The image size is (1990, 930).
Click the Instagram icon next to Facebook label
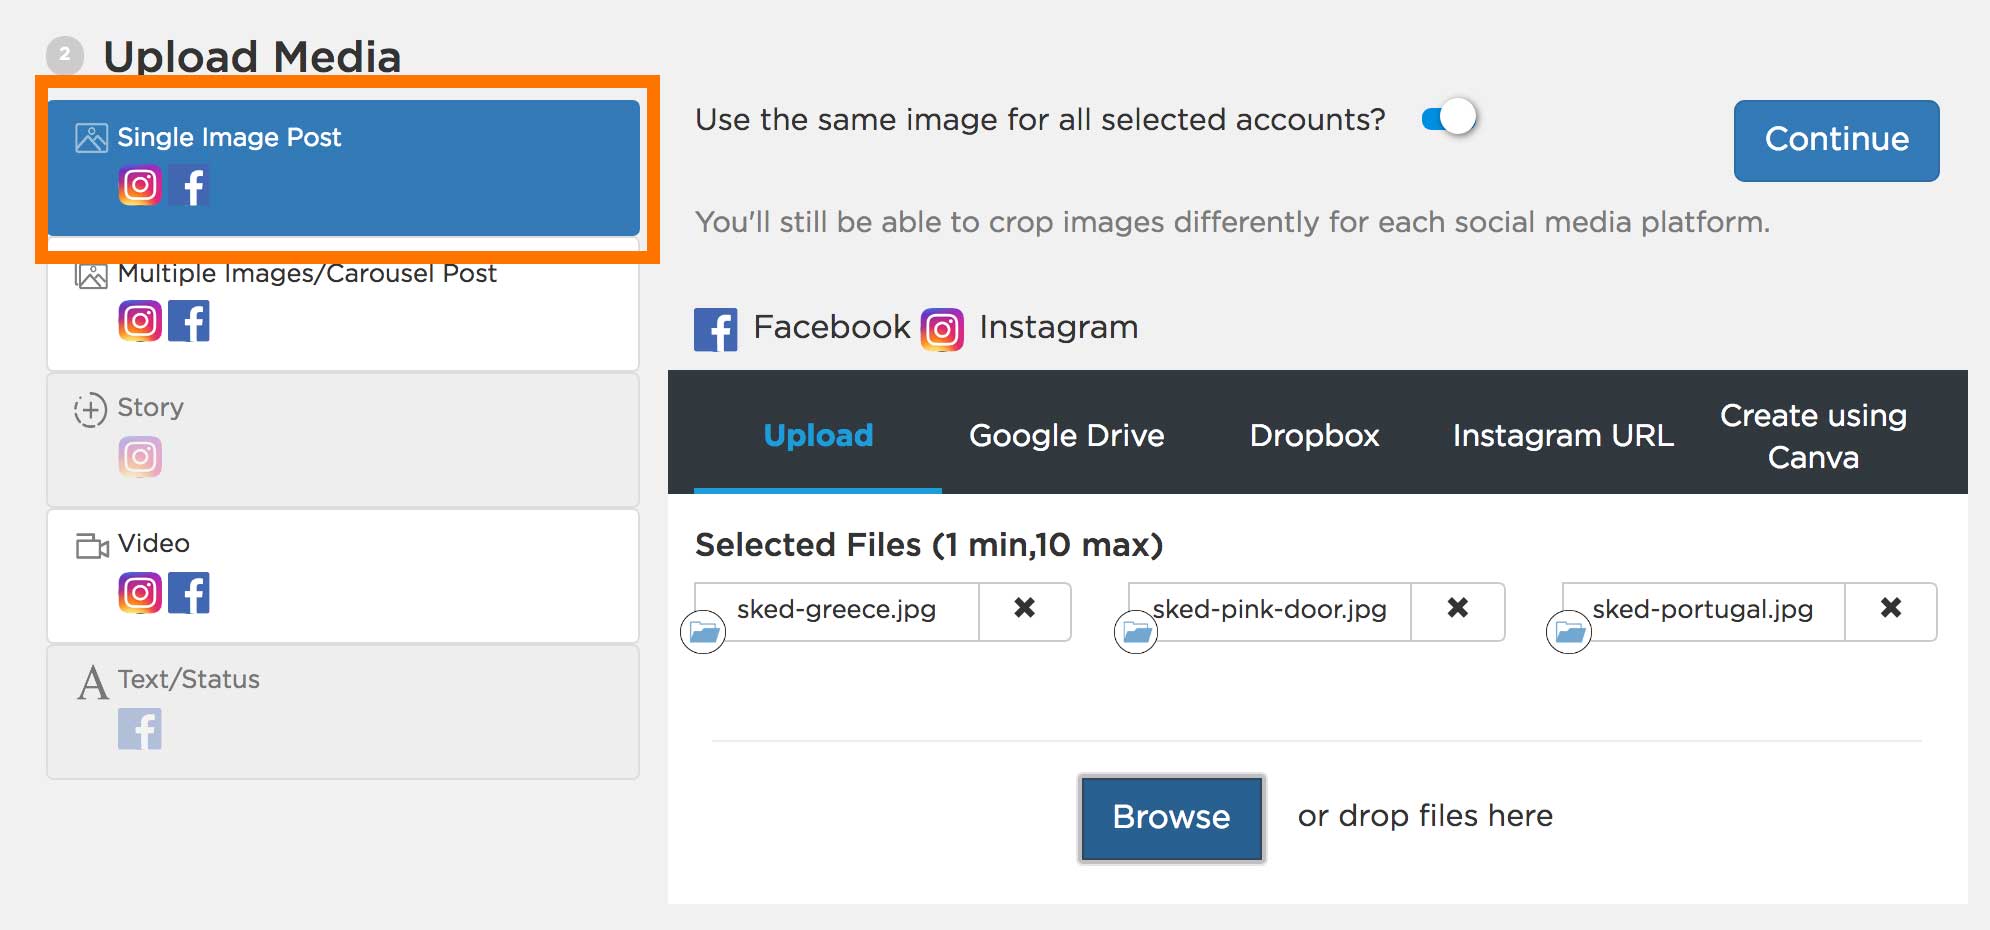(x=940, y=327)
